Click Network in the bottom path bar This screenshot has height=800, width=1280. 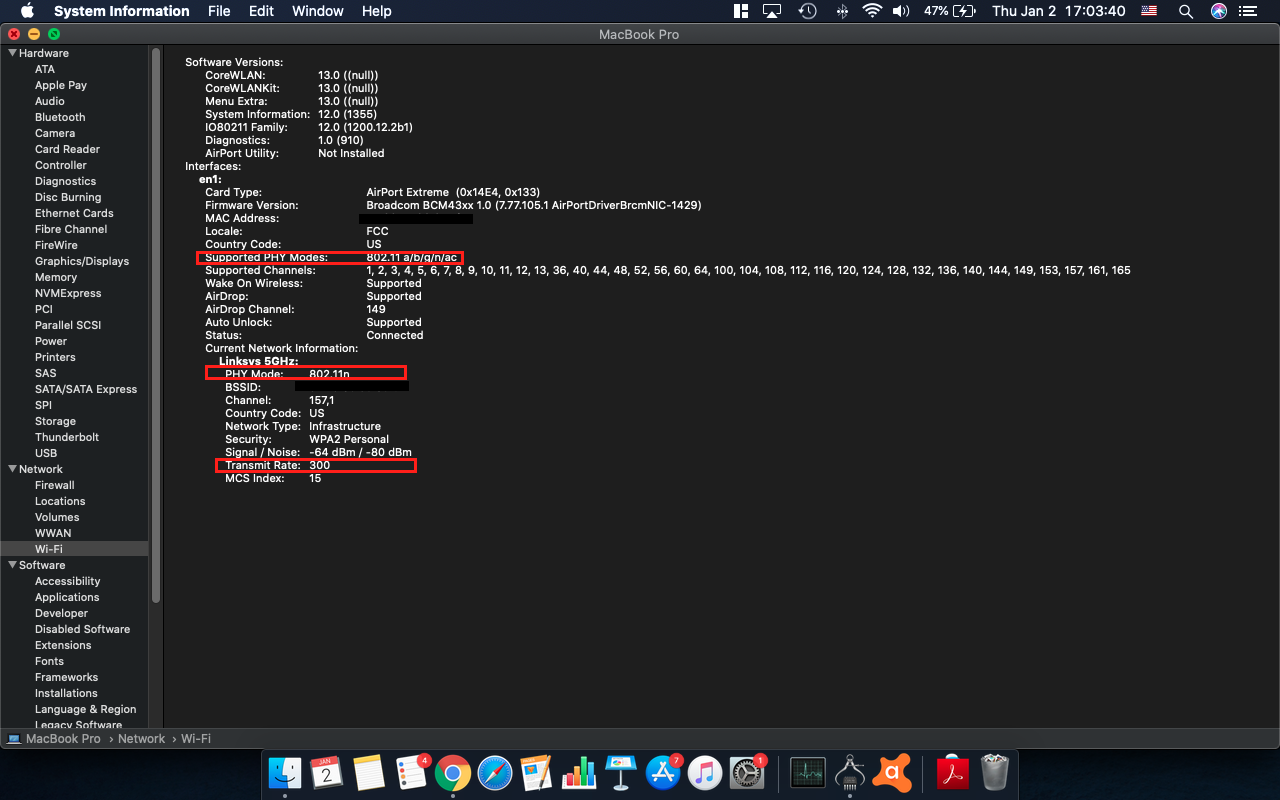tap(141, 739)
